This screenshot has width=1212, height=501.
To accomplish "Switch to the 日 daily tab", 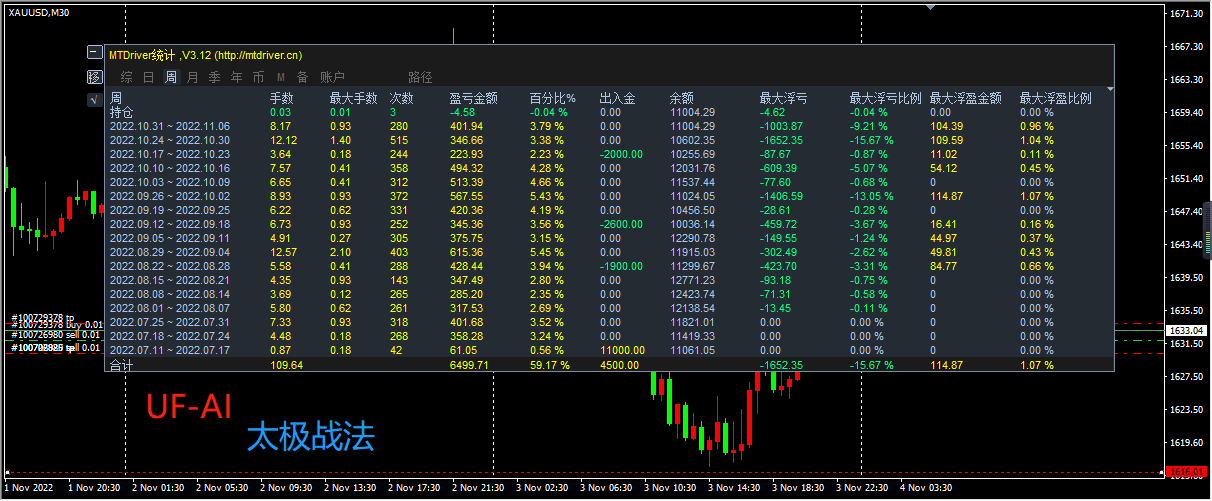I will (149, 77).
